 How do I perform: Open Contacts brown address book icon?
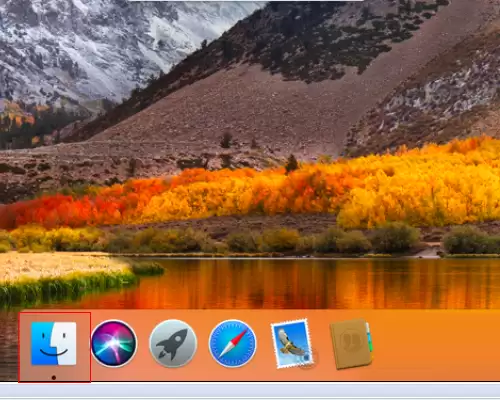[x=351, y=344]
